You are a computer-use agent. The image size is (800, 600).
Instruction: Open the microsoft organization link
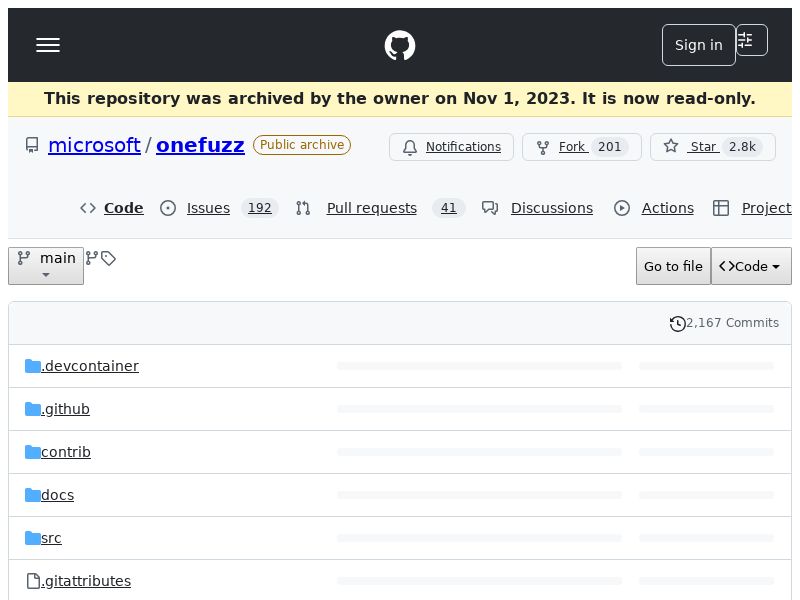point(94,145)
